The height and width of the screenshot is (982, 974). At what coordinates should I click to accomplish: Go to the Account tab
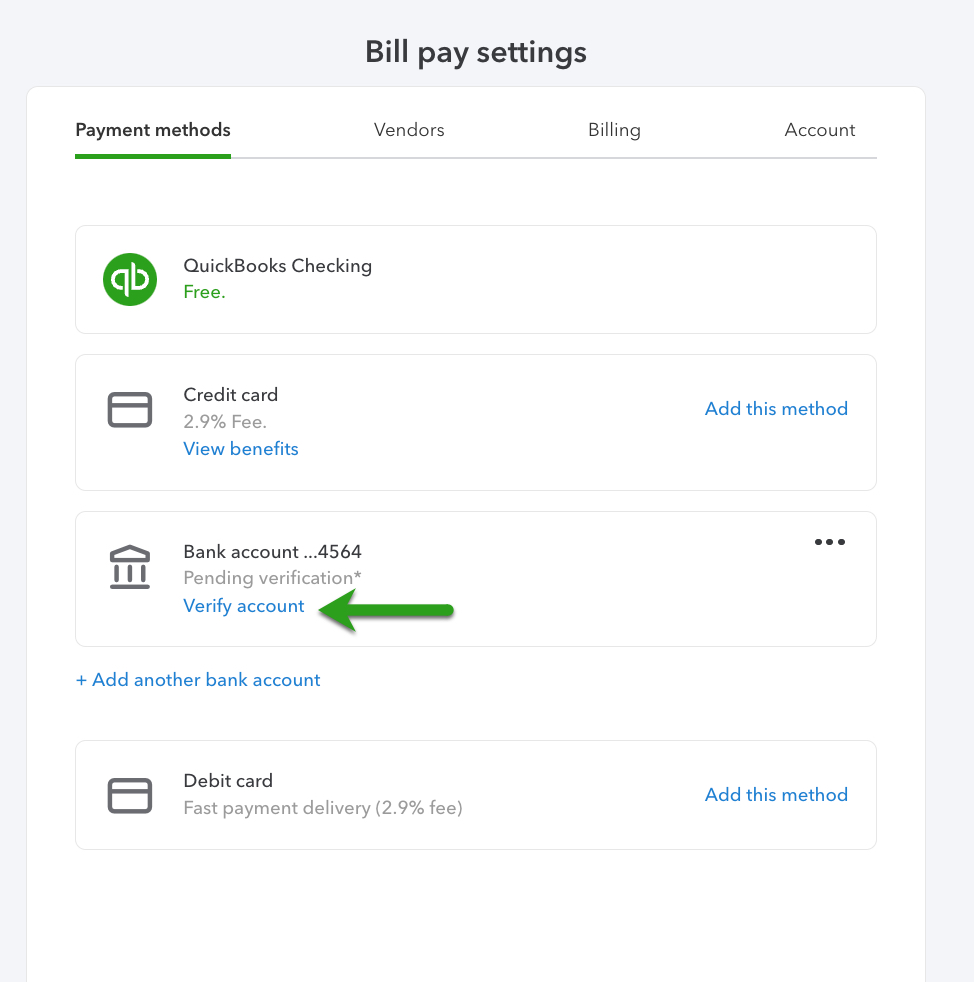click(820, 130)
